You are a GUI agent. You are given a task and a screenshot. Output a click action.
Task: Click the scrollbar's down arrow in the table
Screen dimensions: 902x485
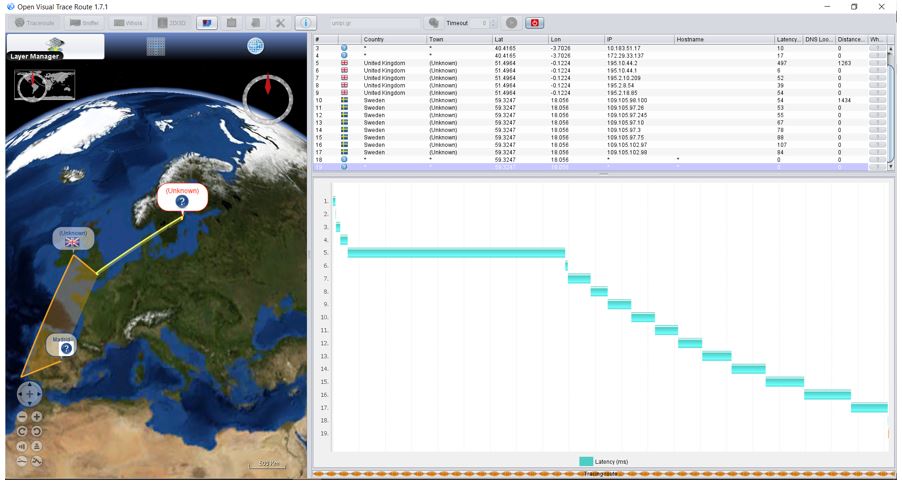(x=890, y=166)
